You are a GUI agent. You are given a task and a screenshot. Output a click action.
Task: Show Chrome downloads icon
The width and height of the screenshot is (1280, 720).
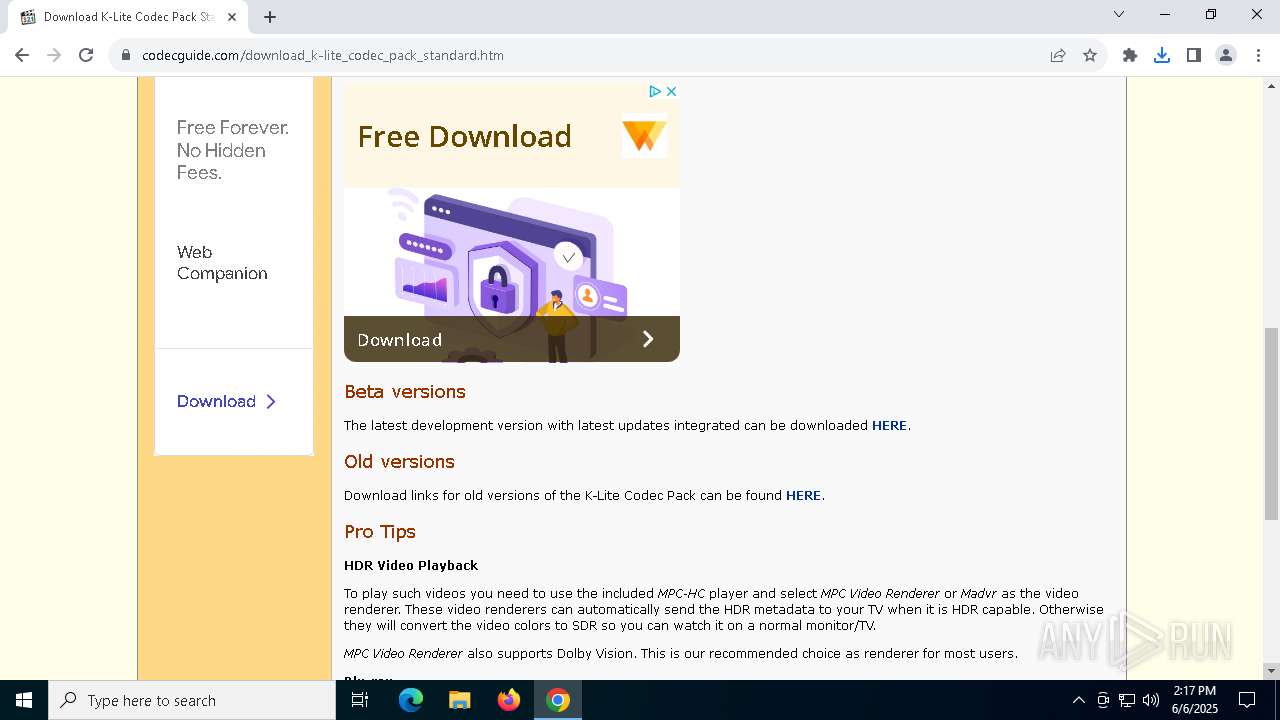point(1162,55)
